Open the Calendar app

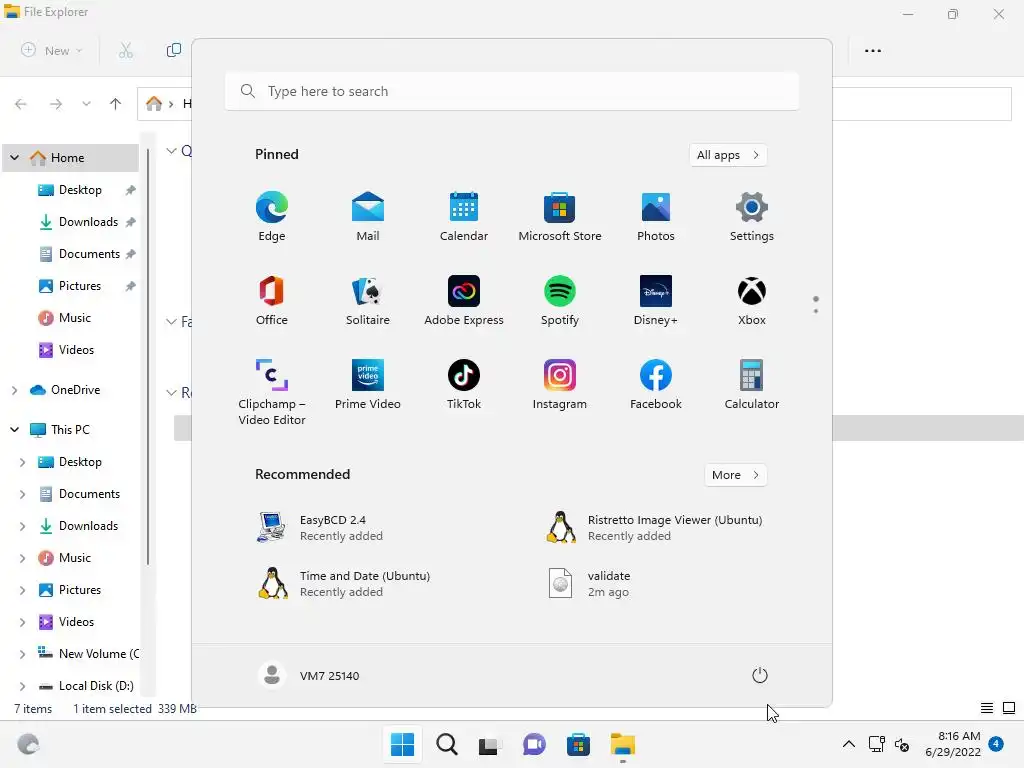(464, 217)
